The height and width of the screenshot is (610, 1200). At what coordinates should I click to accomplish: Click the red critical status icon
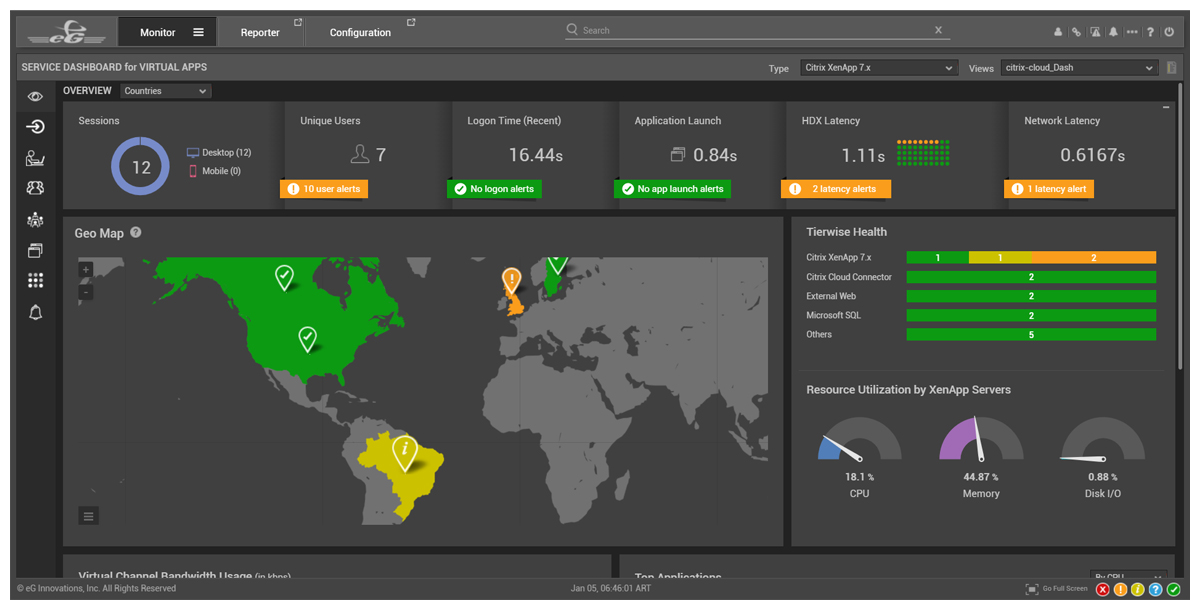coord(1103,589)
